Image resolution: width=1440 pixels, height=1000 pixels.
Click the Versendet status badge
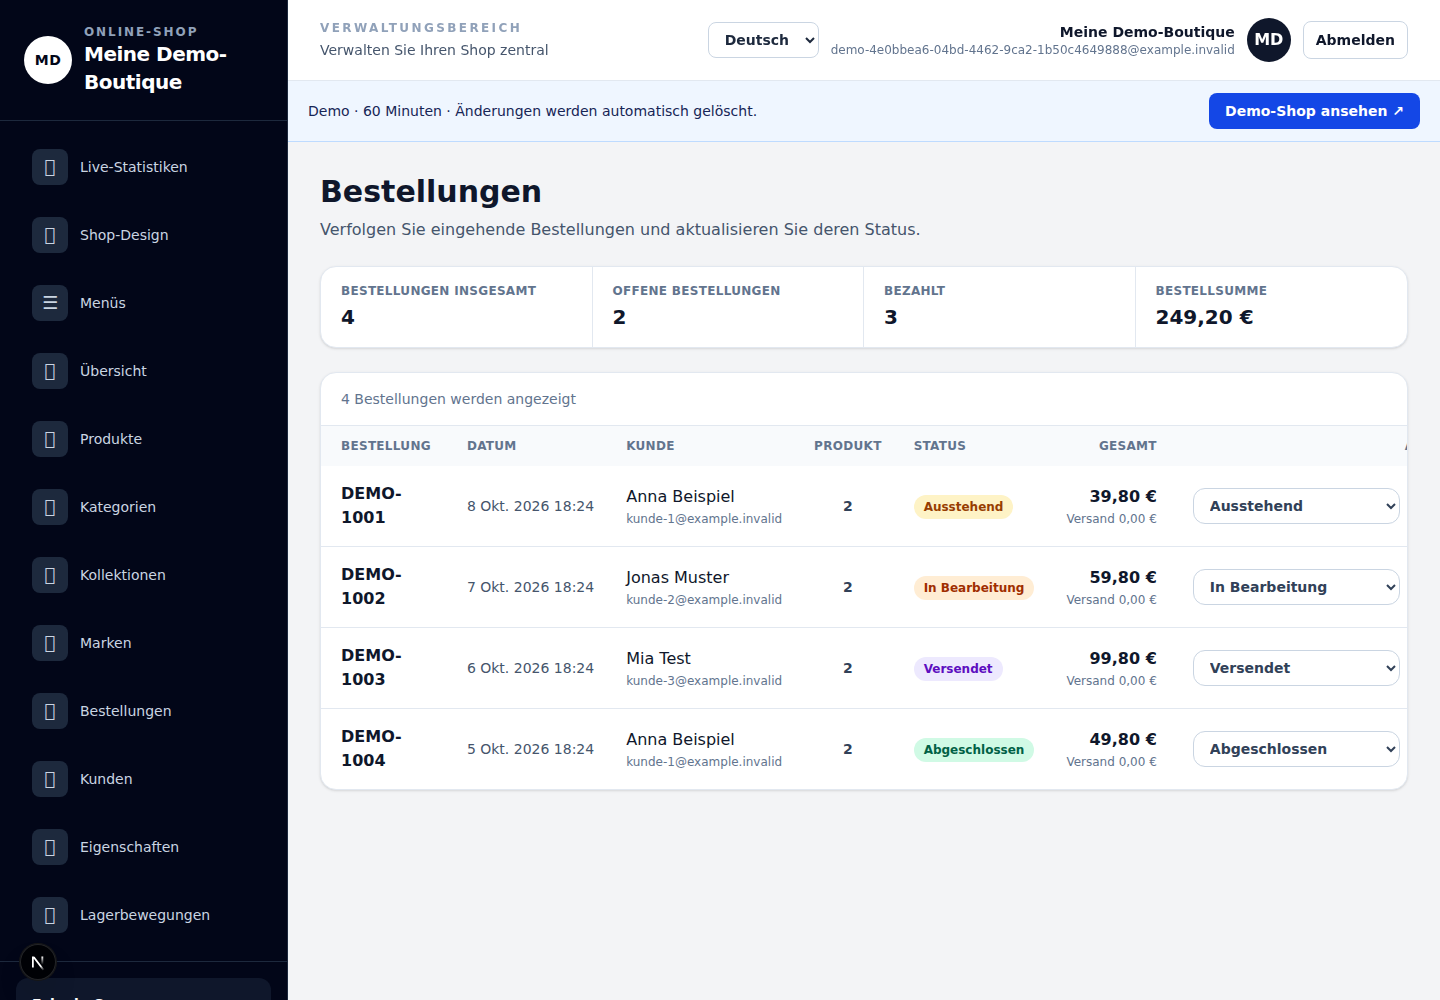coord(958,669)
